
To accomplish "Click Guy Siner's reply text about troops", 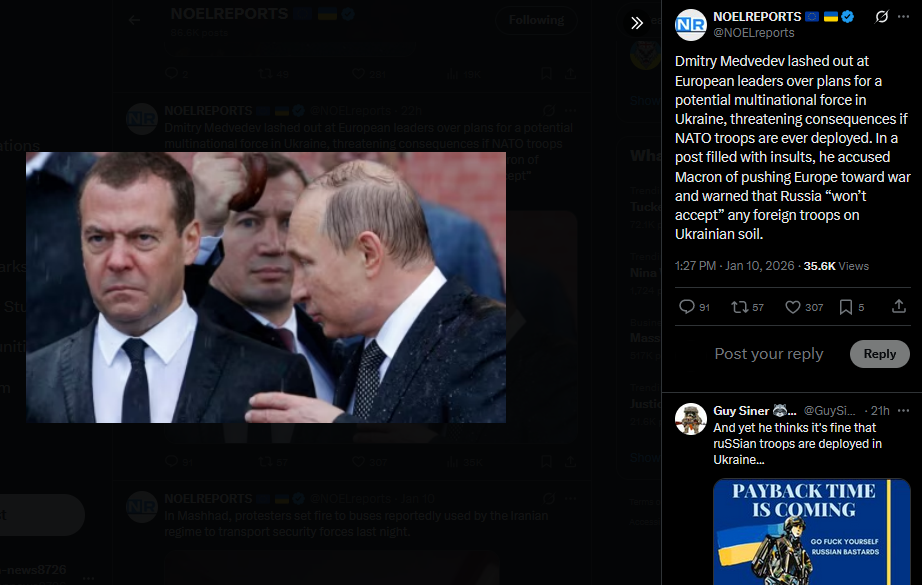I will (797, 443).
